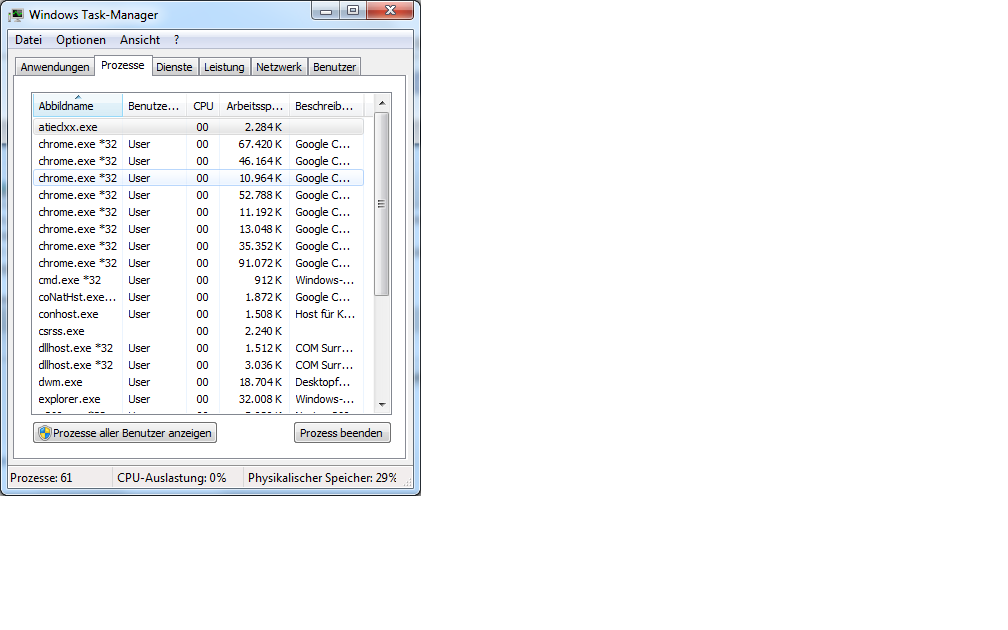Open the Benutzer tab
Viewport: 1008px width, 630px height.
[x=334, y=67]
